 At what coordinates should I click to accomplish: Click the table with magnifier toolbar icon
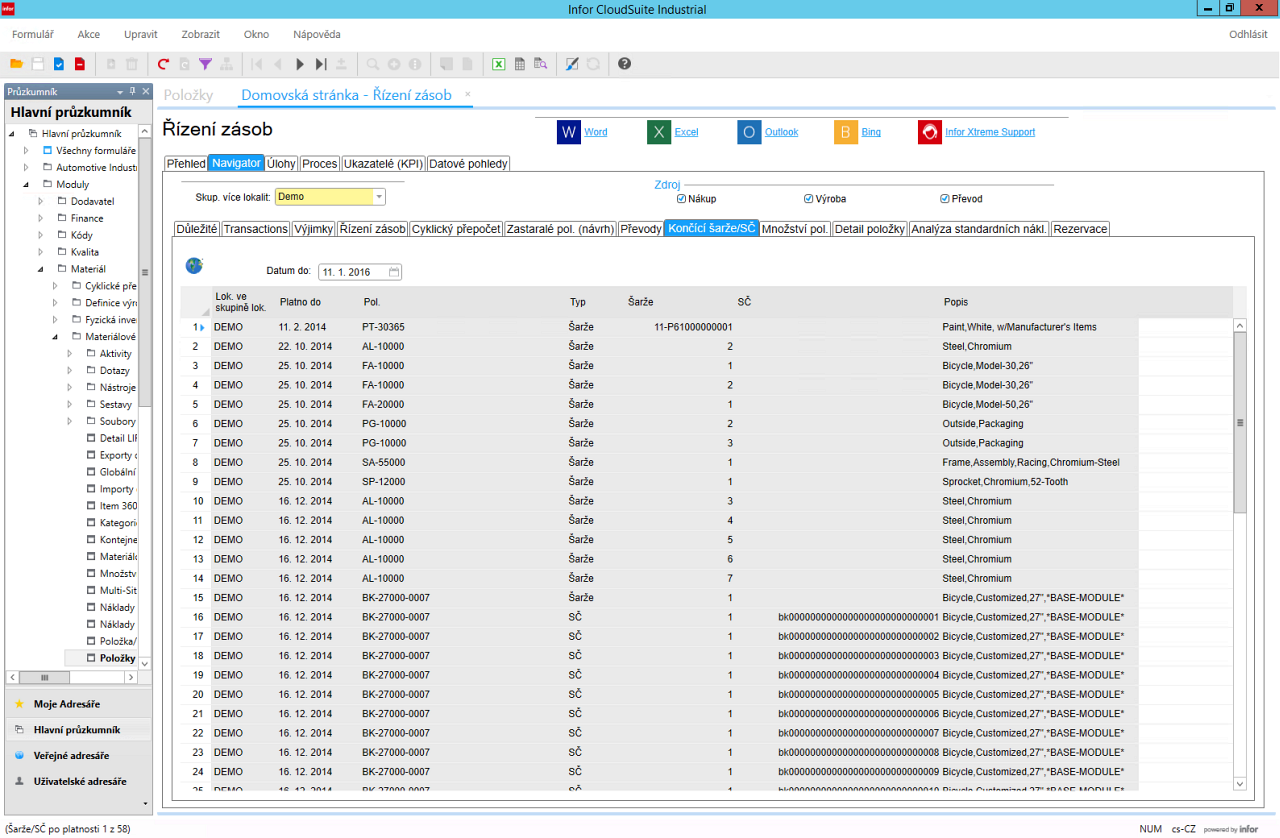coord(541,64)
